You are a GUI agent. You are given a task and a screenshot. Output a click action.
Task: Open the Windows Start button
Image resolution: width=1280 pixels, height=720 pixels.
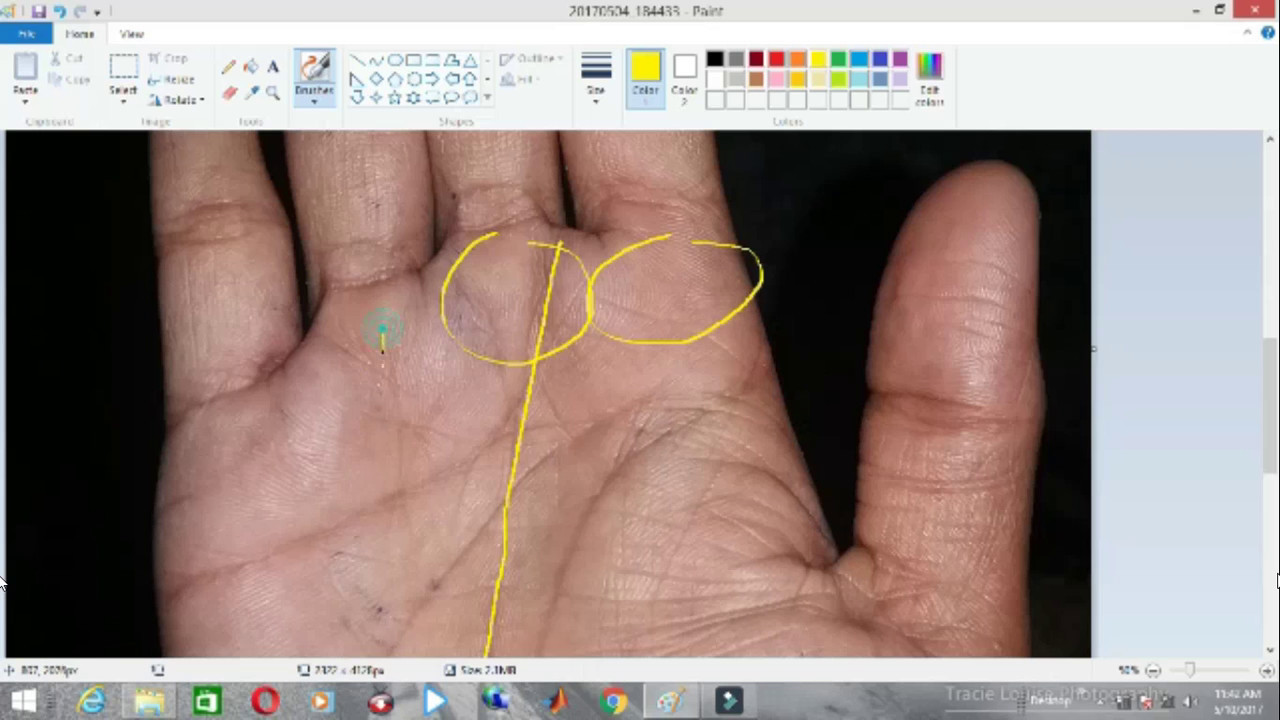[x=22, y=701]
